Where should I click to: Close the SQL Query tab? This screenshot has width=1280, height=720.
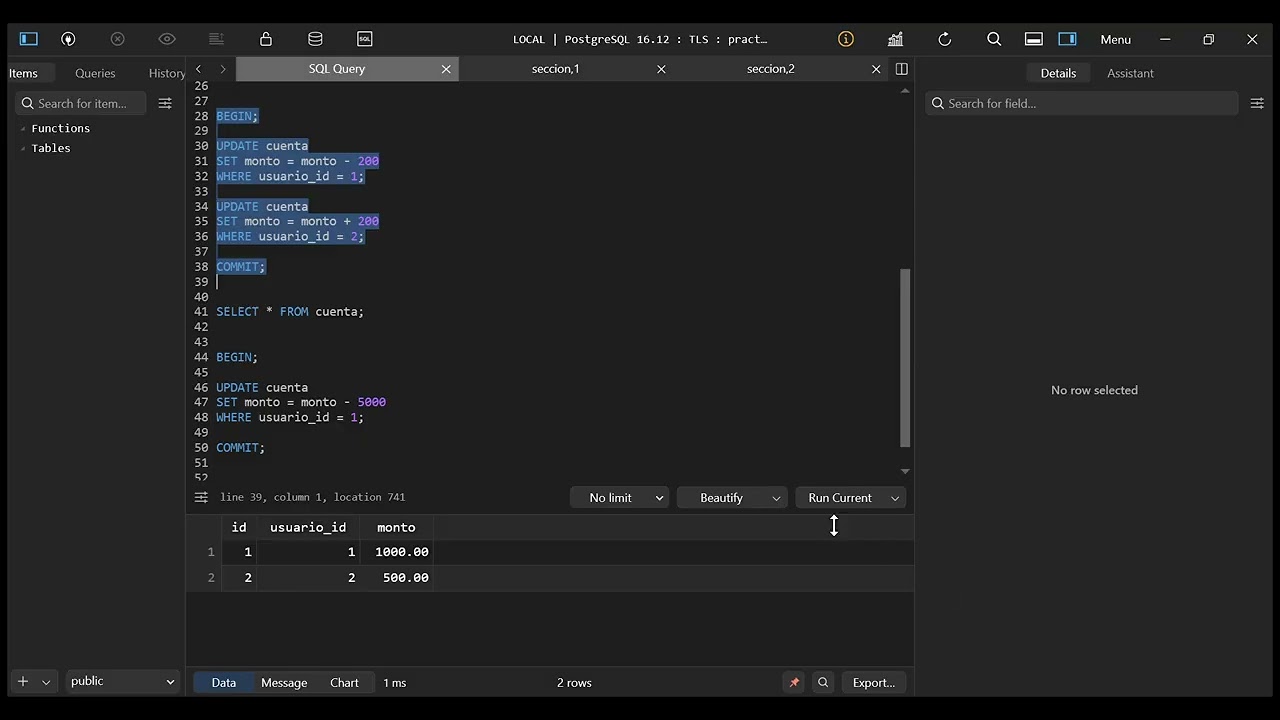(x=446, y=69)
